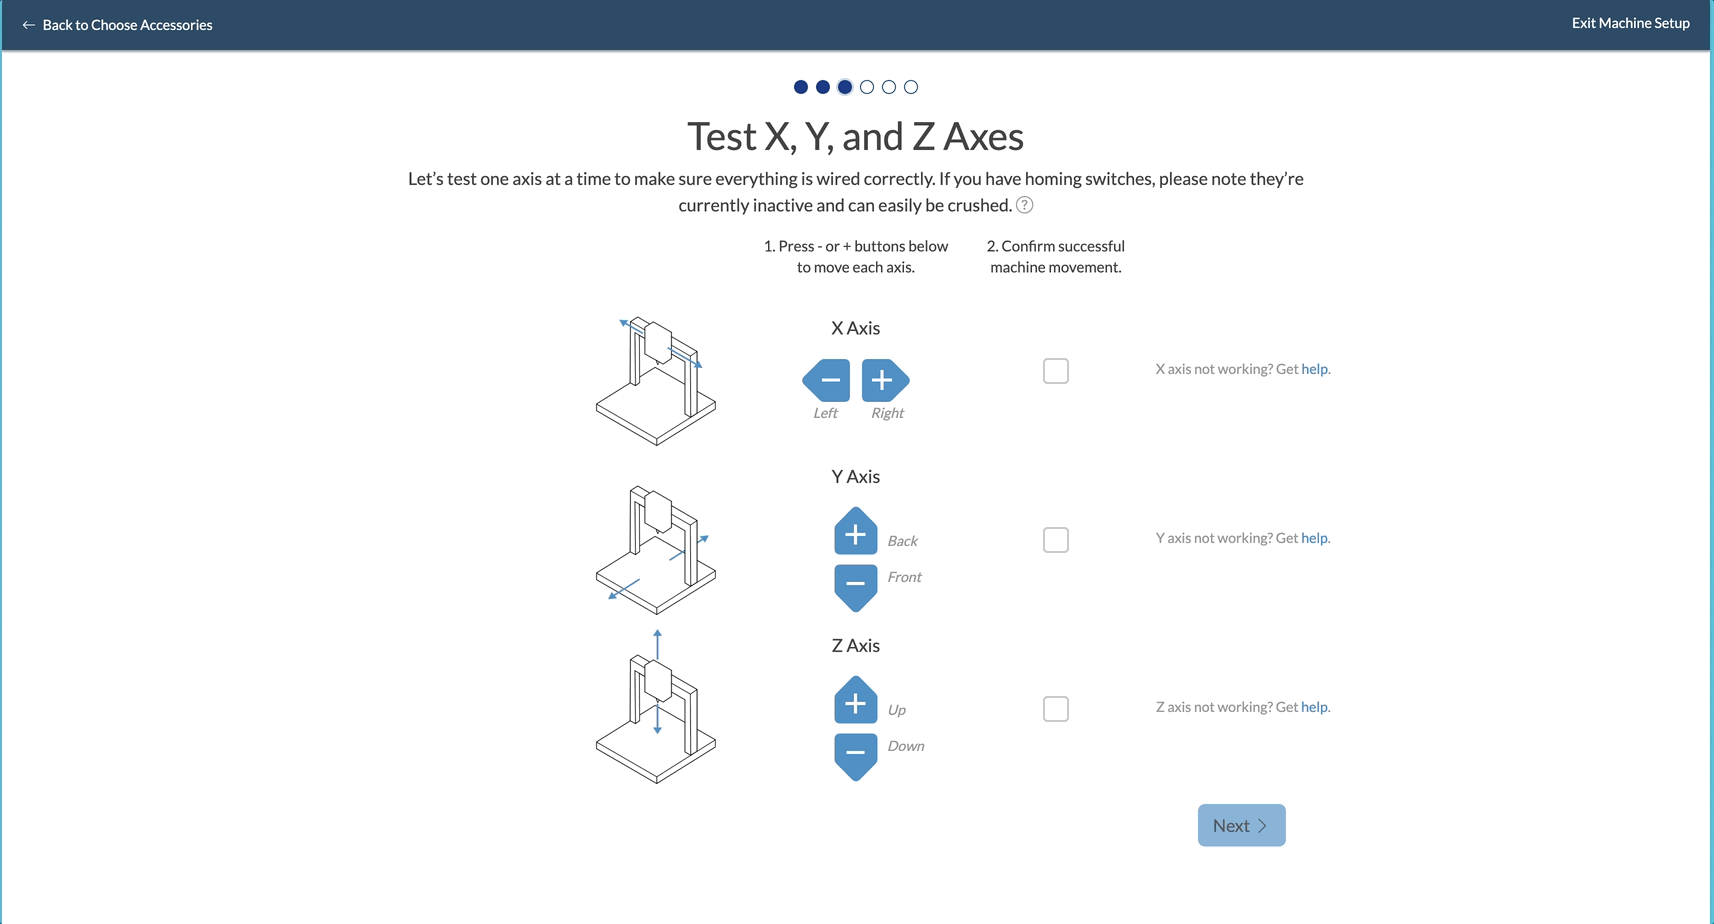Viewport: 1714px width, 924px height.
Task: Move Y axis front with minus button
Action: click(x=856, y=587)
